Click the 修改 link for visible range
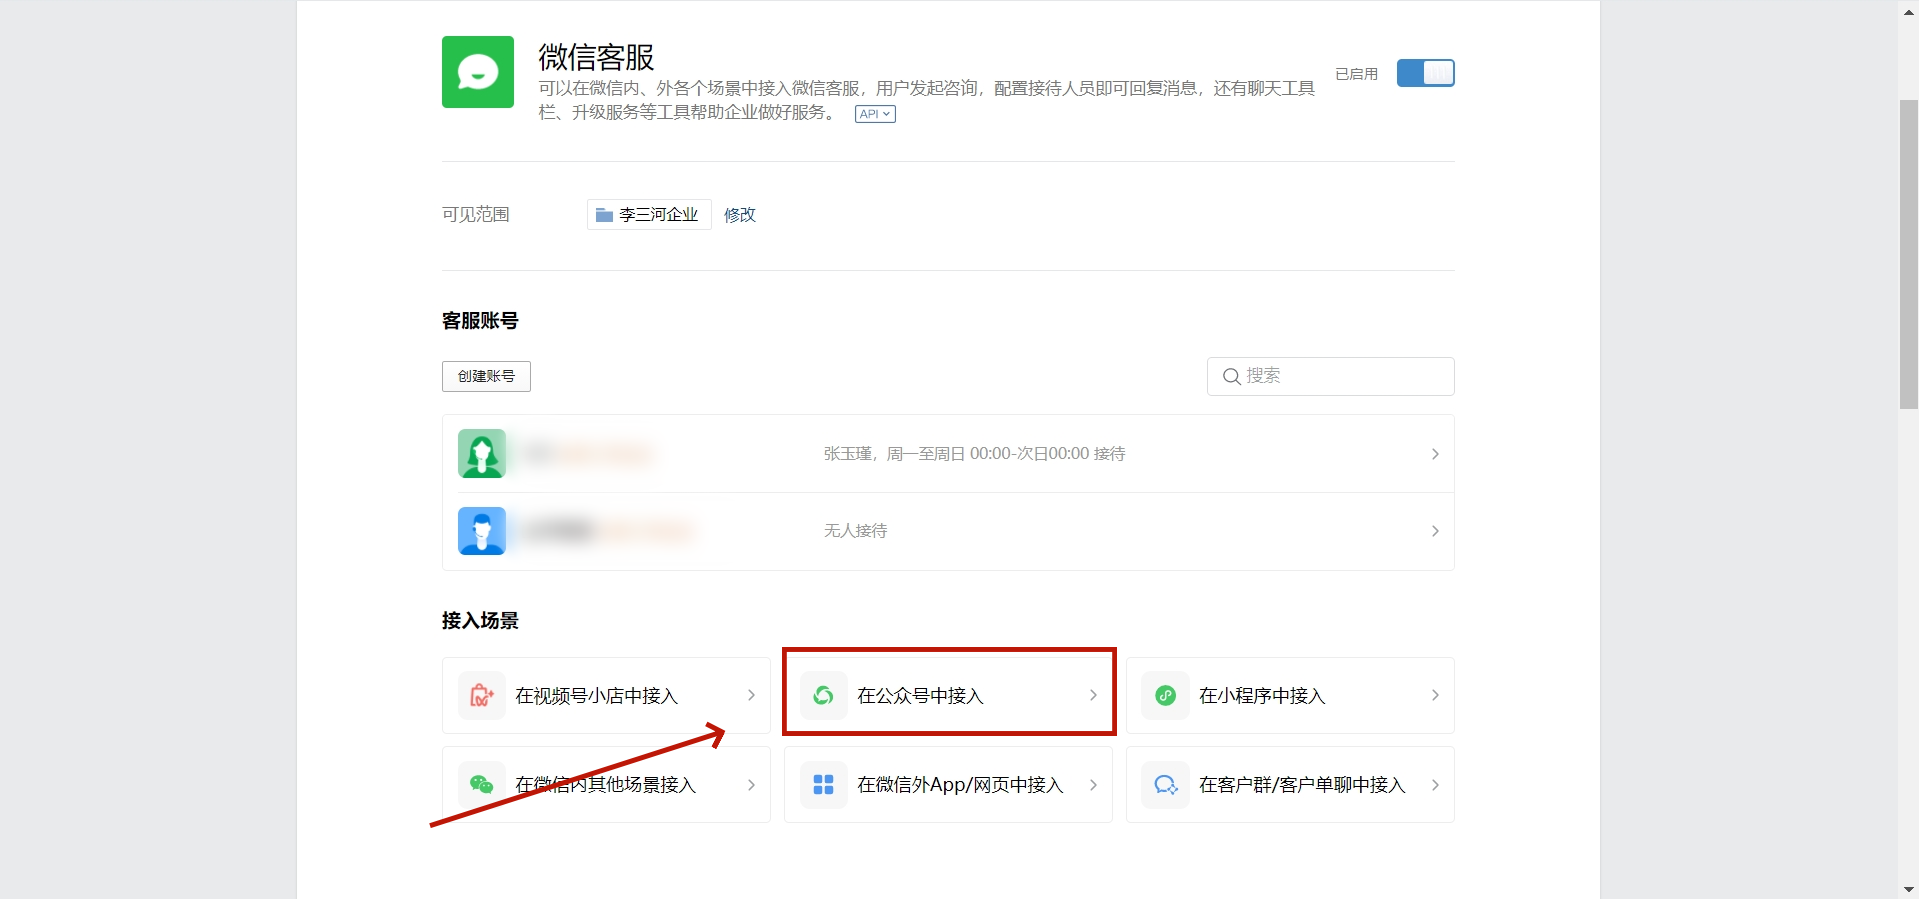1919x899 pixels. pyautogui.click(x=740, y=215)
